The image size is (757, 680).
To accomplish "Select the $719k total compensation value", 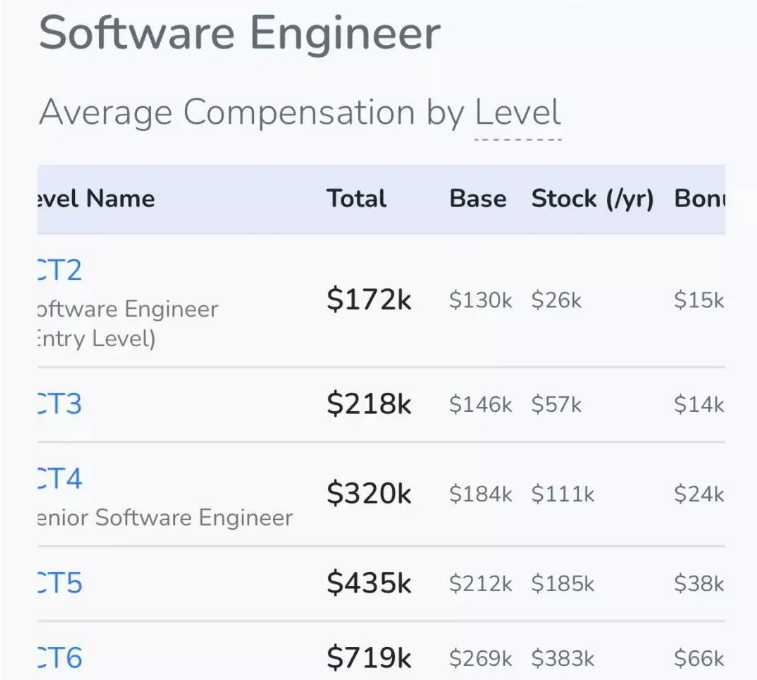I will (369, 657).
